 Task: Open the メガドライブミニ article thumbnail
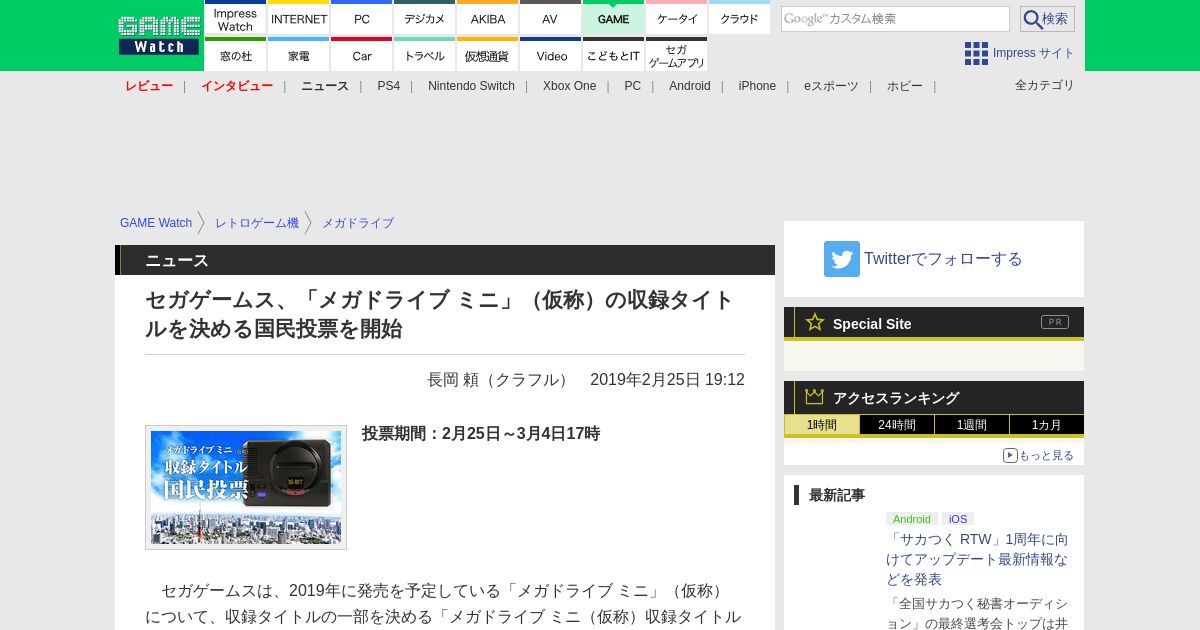(x=246, y=487)
